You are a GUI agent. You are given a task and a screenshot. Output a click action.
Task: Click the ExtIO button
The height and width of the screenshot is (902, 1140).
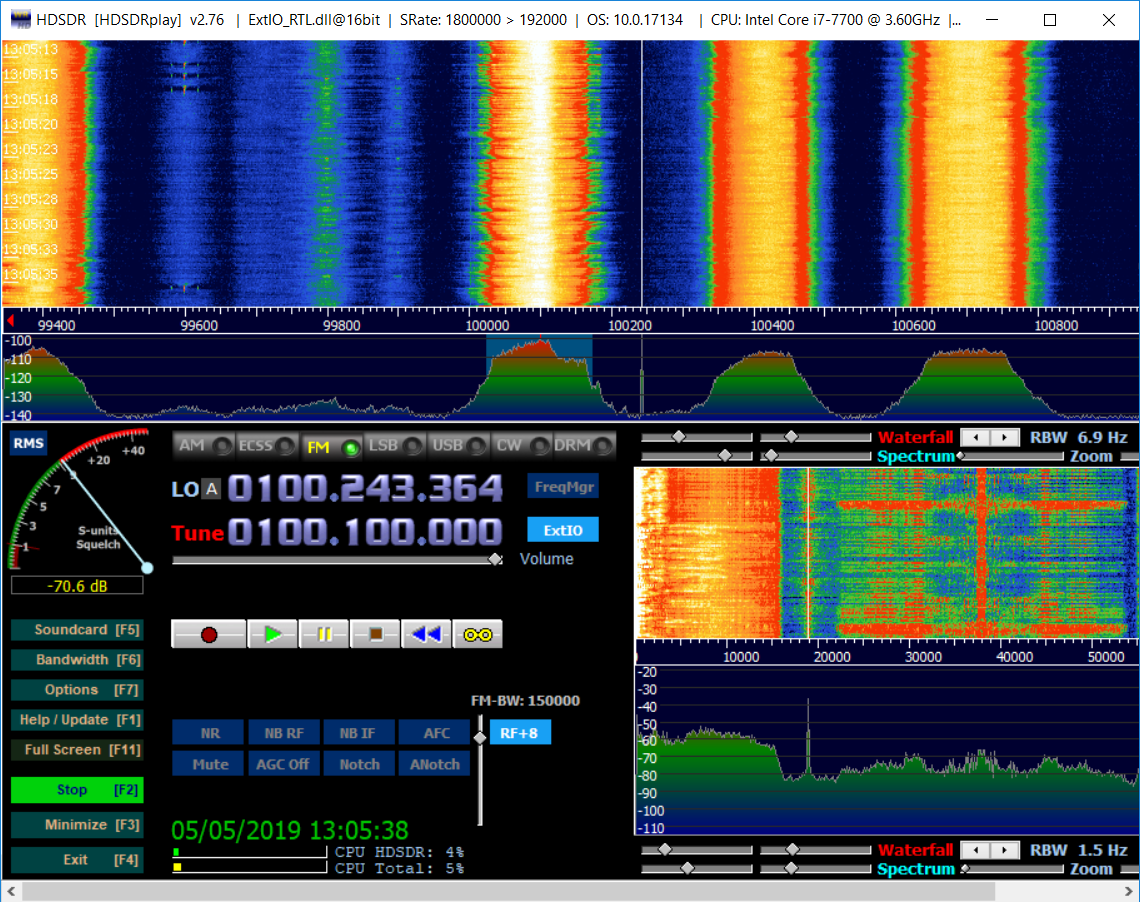[x=563, y=530]
